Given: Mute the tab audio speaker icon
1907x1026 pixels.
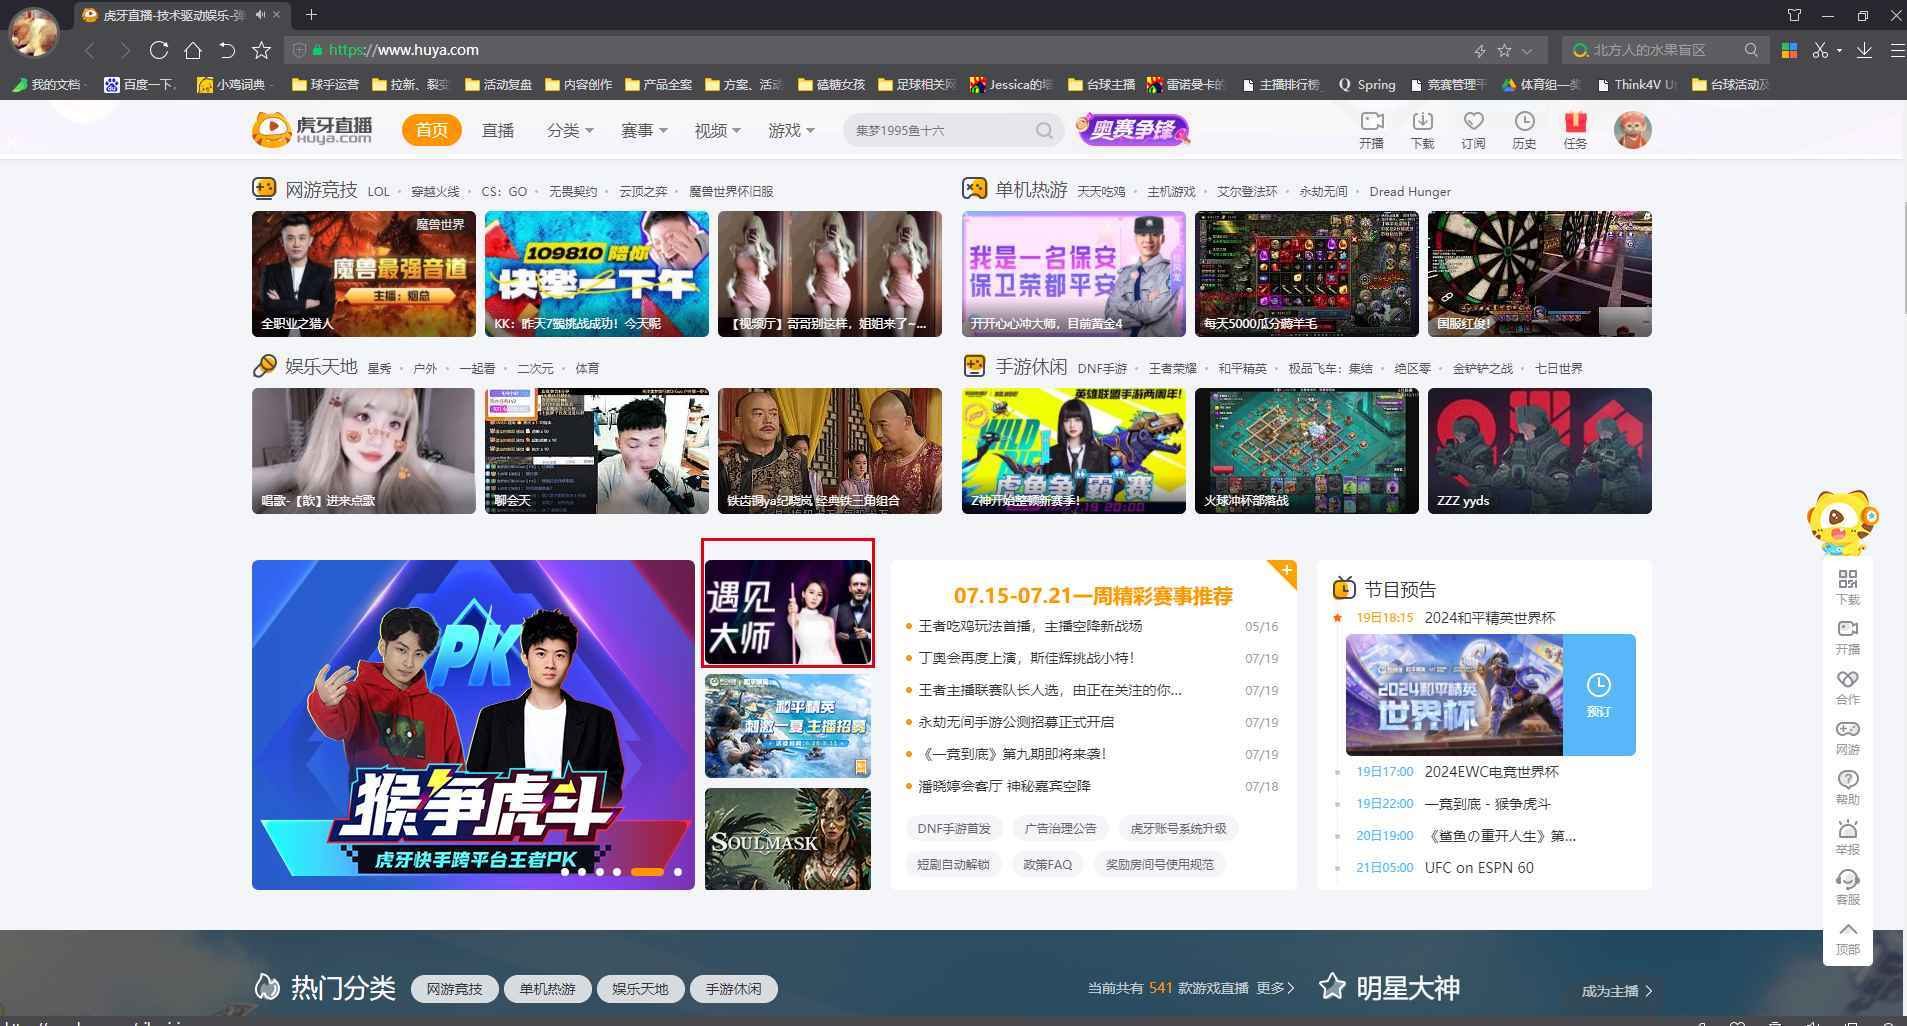Looking at the screenshot, I should click(x=260, y=15).
